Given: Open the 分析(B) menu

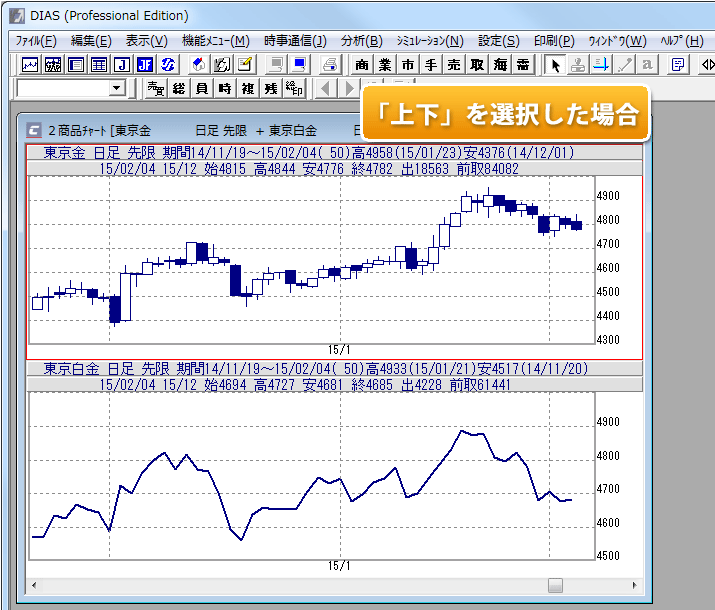Looking at the screenshot, I should point(361,41).
